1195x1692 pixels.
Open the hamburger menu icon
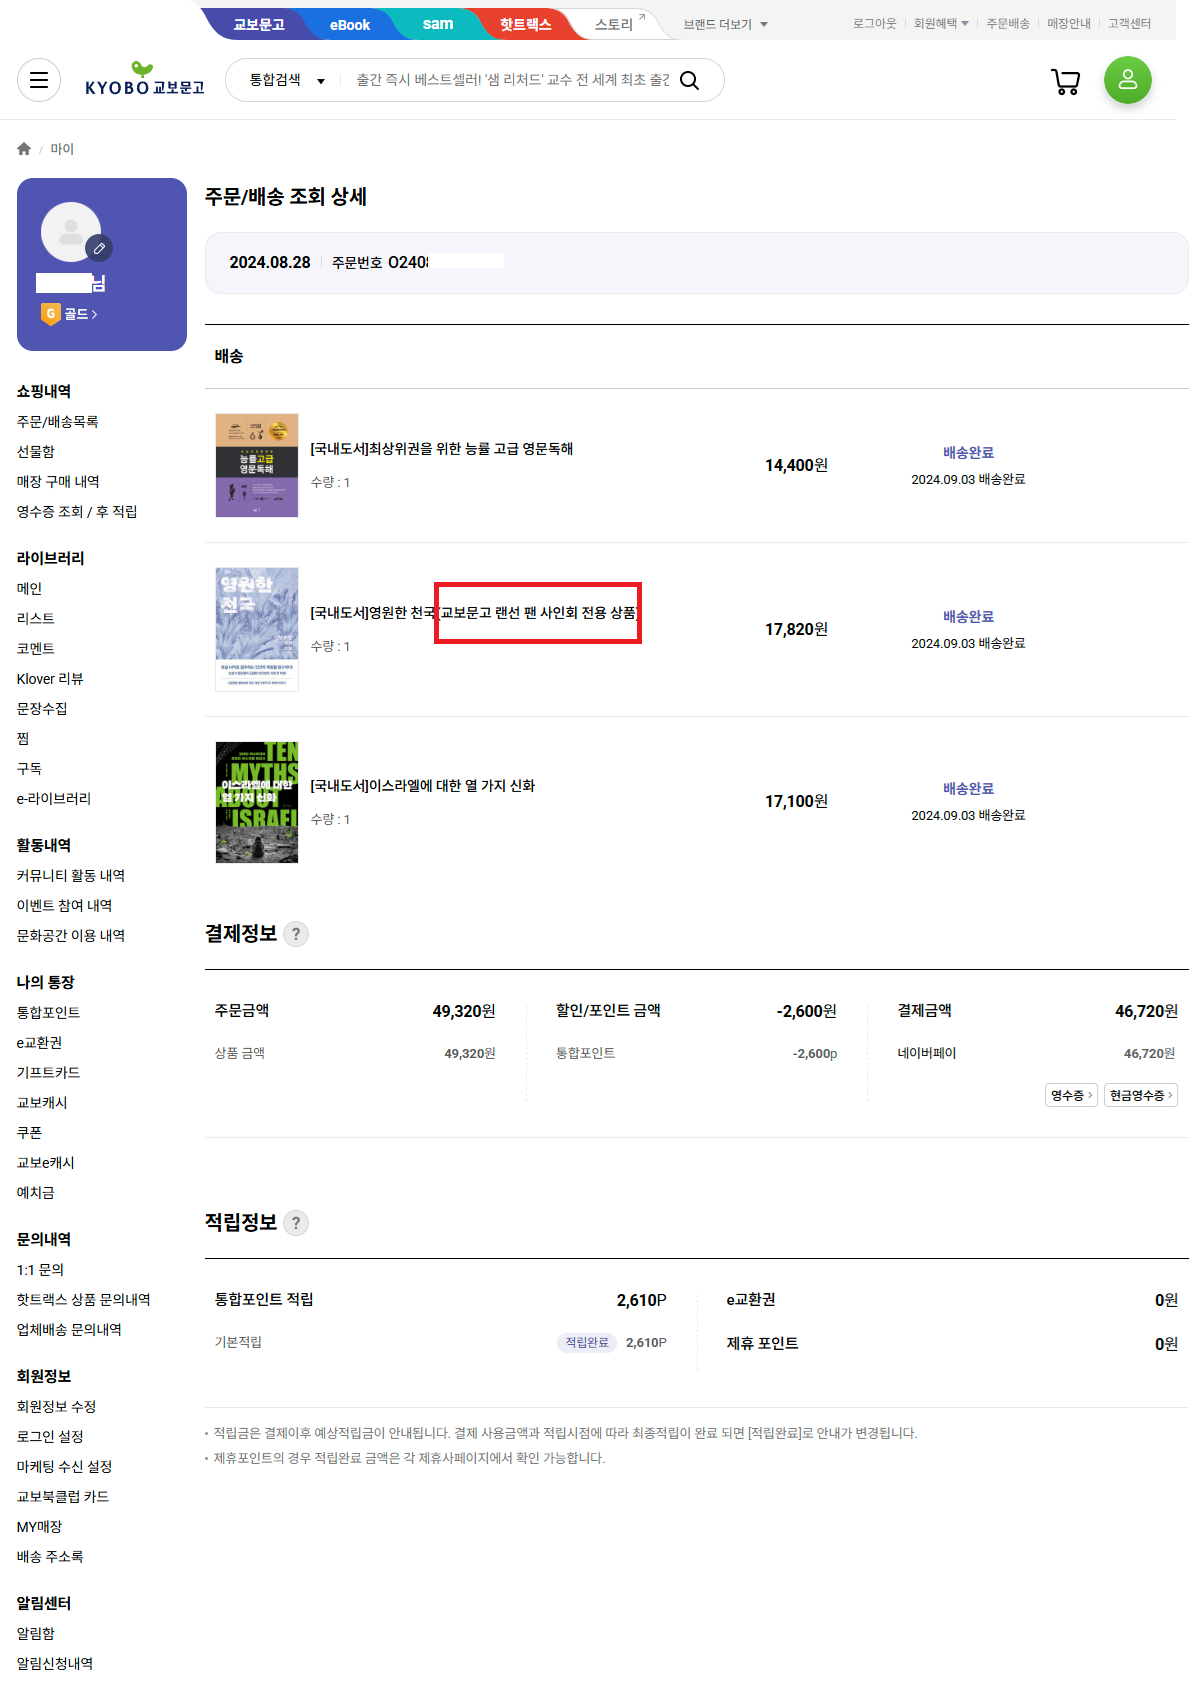(x=39, y=80)
